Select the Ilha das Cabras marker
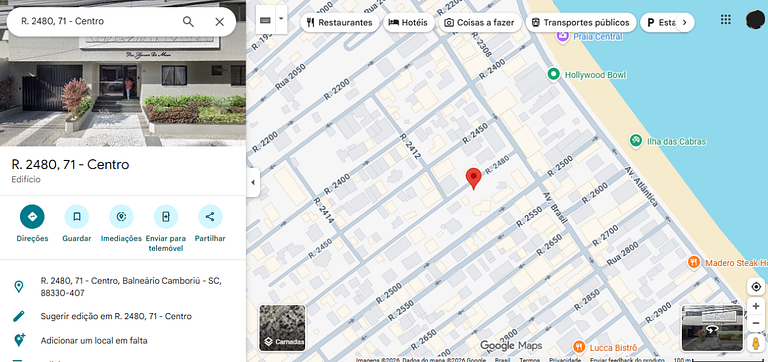Viewport: 768px width, 362px height. (x=636, y=141)
